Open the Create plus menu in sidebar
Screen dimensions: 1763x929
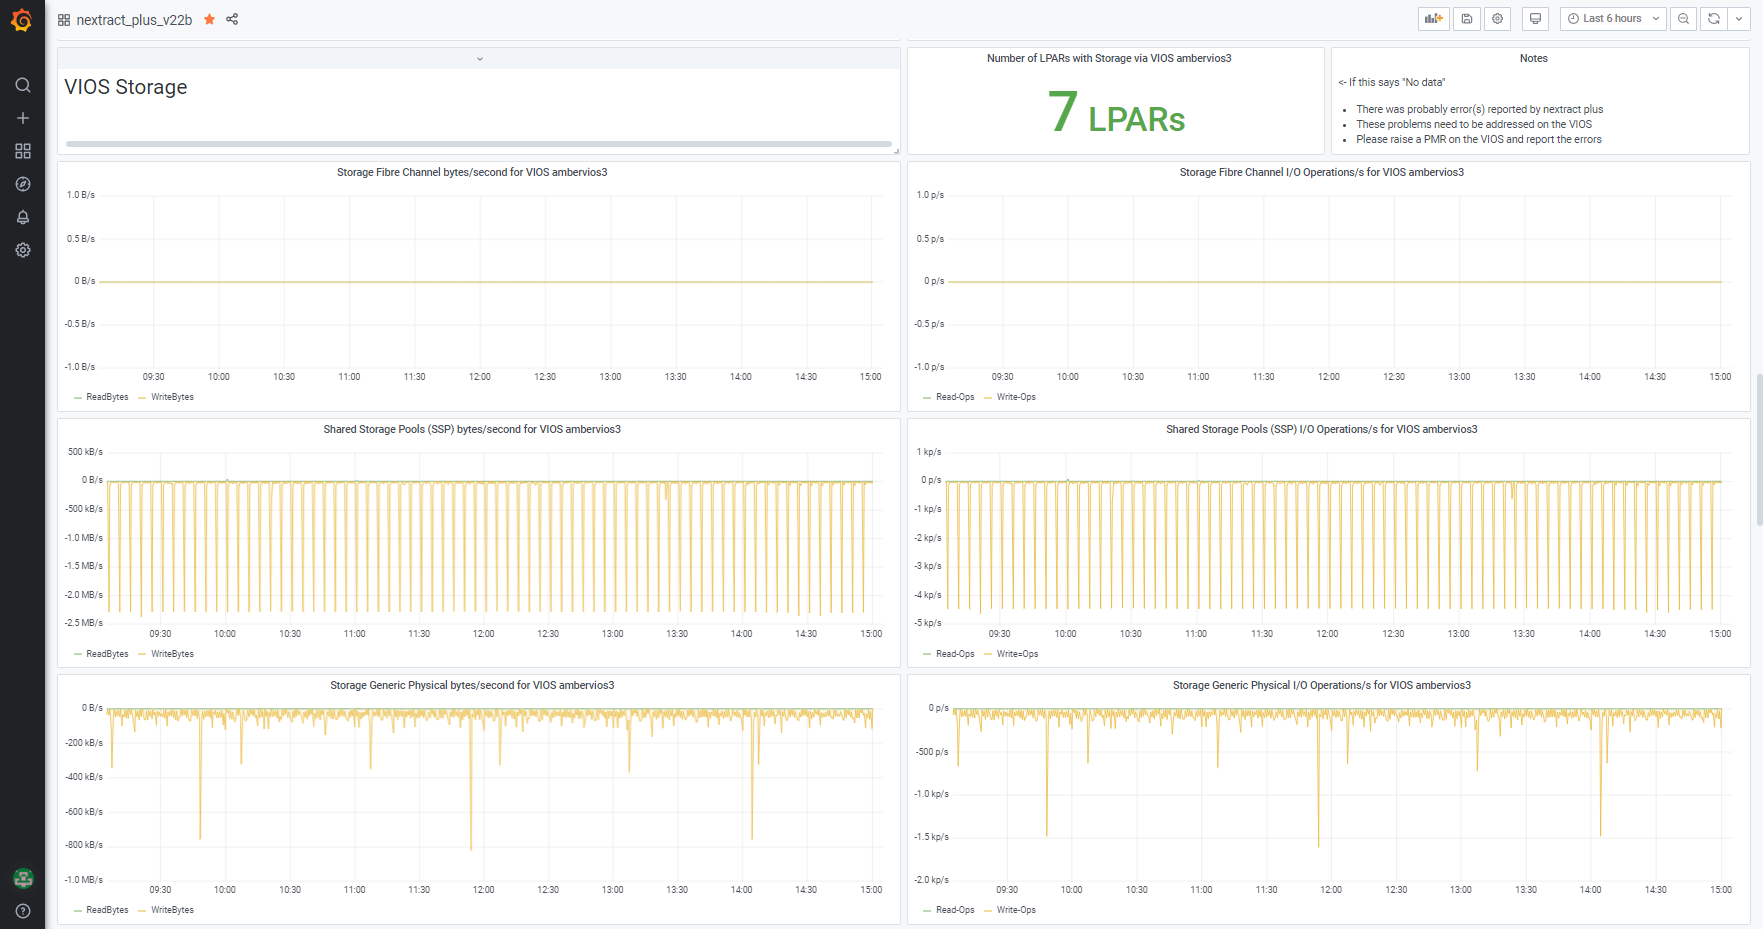[23, 118]
